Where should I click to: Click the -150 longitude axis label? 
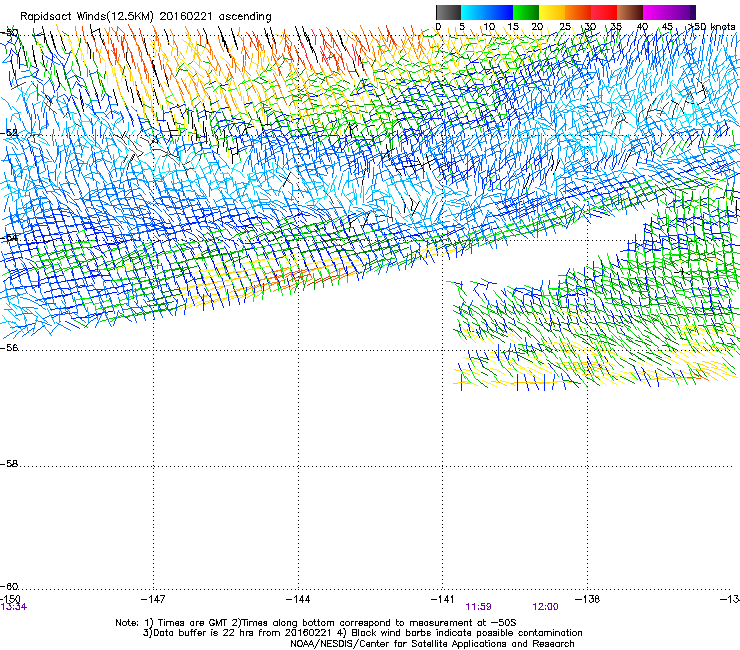point(10,599)
